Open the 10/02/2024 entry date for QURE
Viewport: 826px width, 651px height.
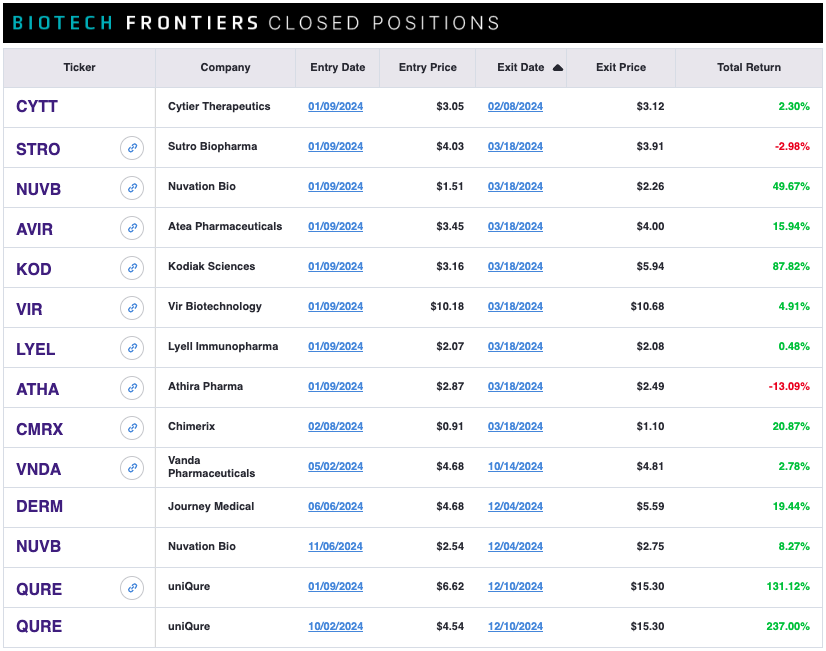click(x=336, y=627)
